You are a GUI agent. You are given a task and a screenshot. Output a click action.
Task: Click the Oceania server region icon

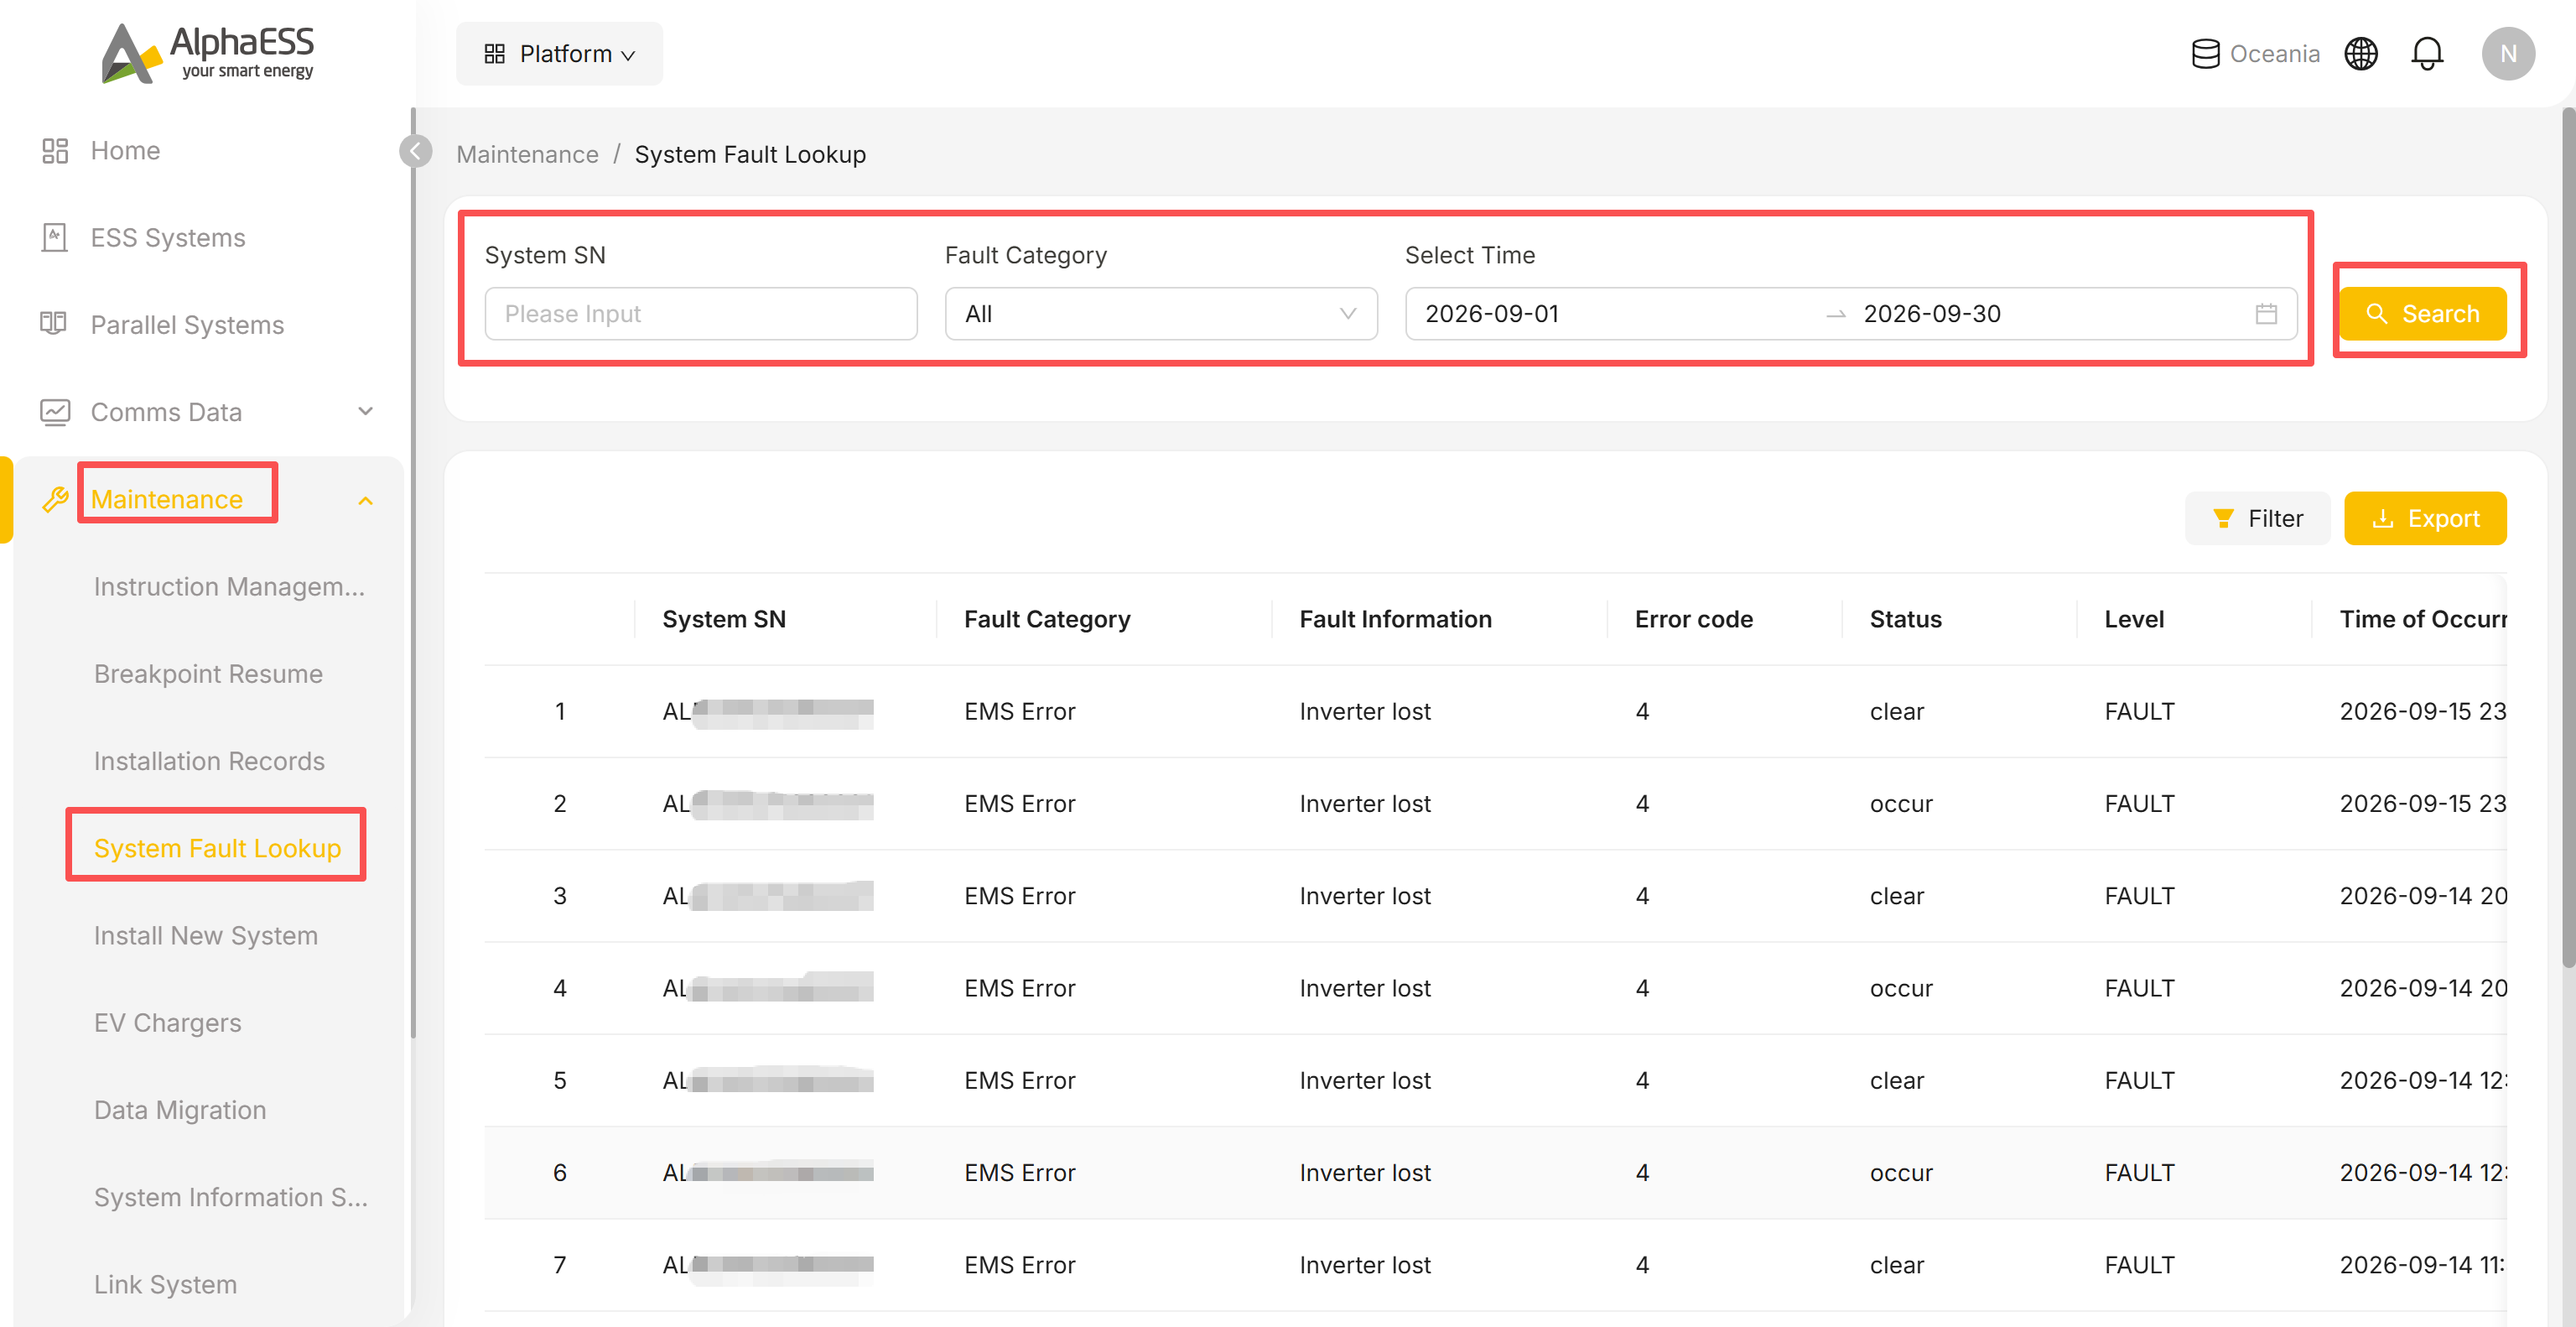click(x=2205, y=54)
